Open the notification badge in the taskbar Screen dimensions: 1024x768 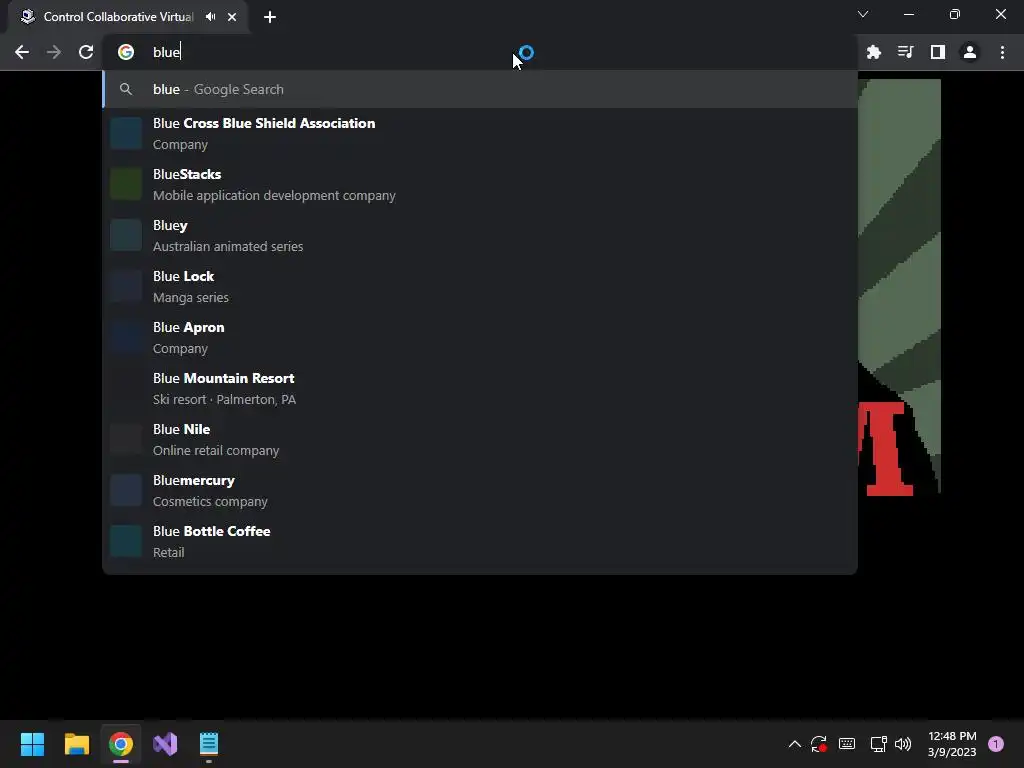pyautogui.click(x=996, y=744)
